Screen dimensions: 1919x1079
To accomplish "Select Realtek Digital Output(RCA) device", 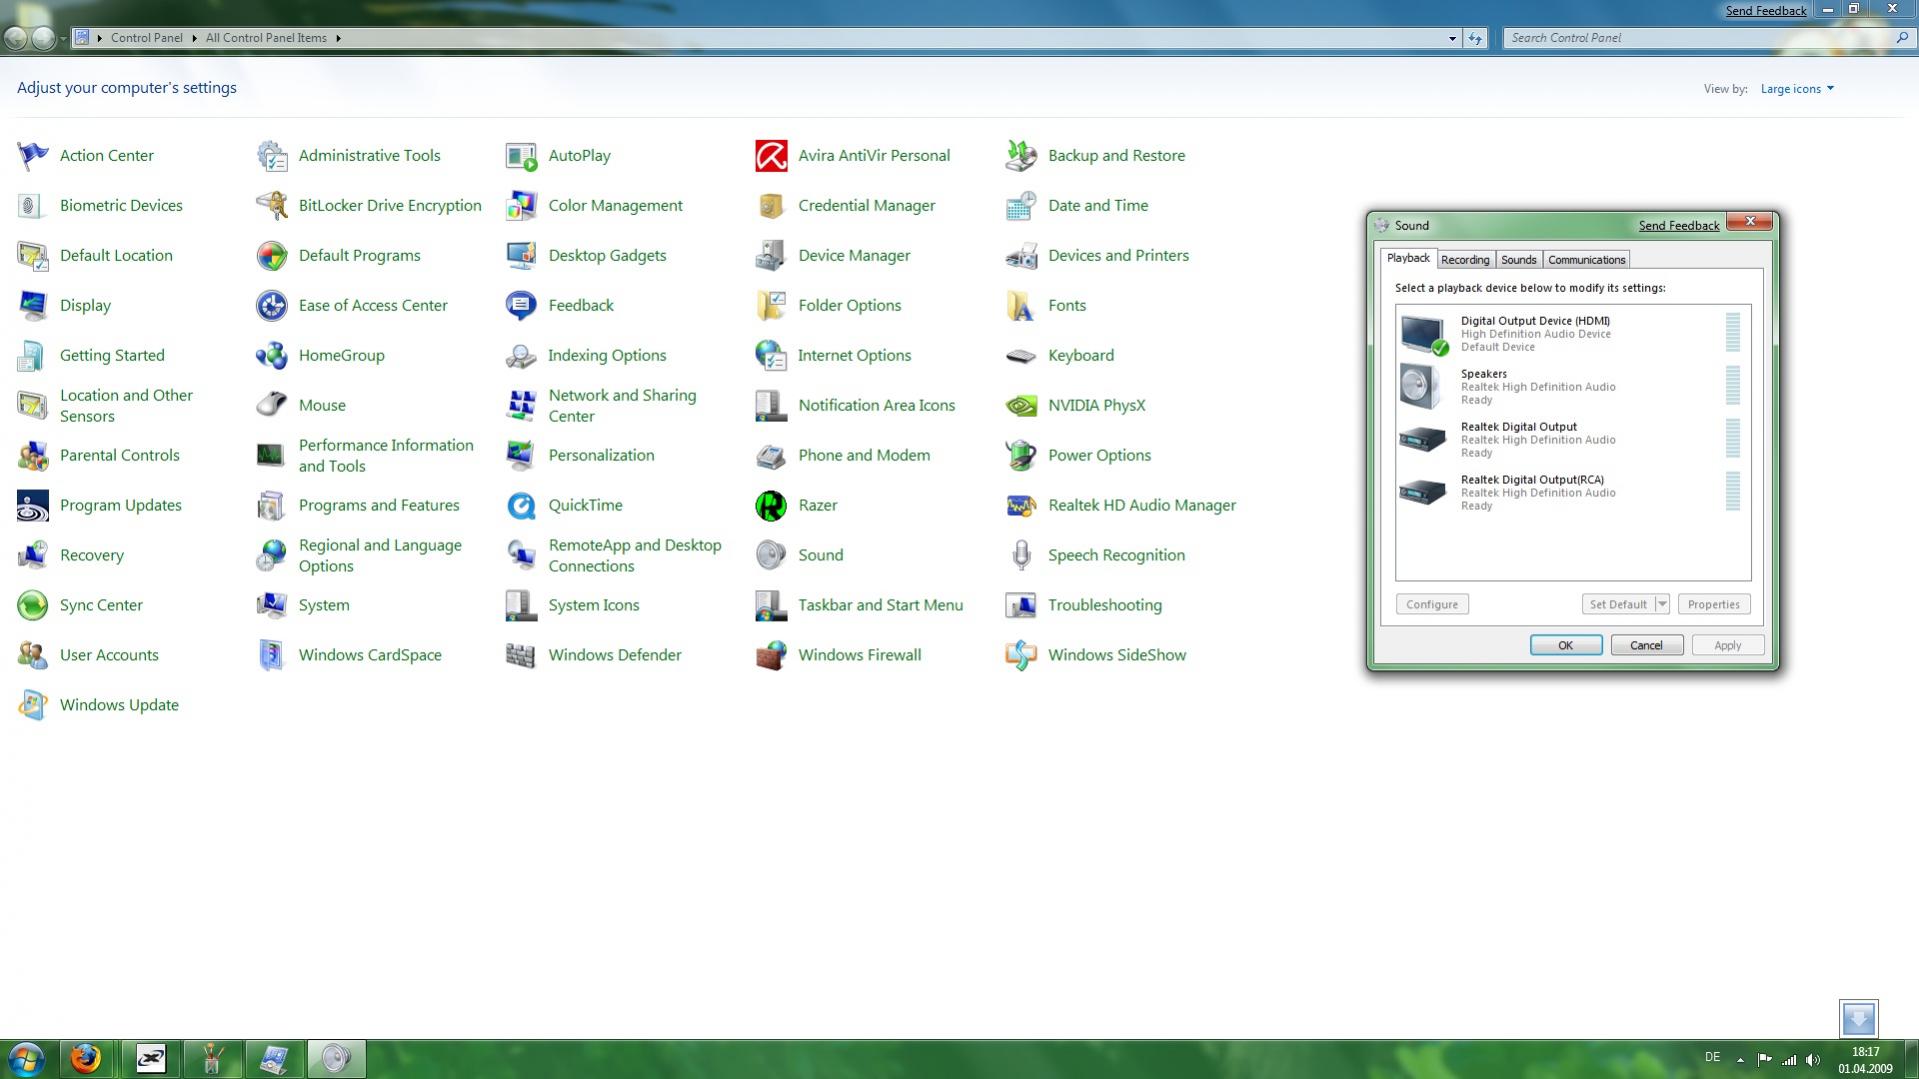I will [1573, 492].
